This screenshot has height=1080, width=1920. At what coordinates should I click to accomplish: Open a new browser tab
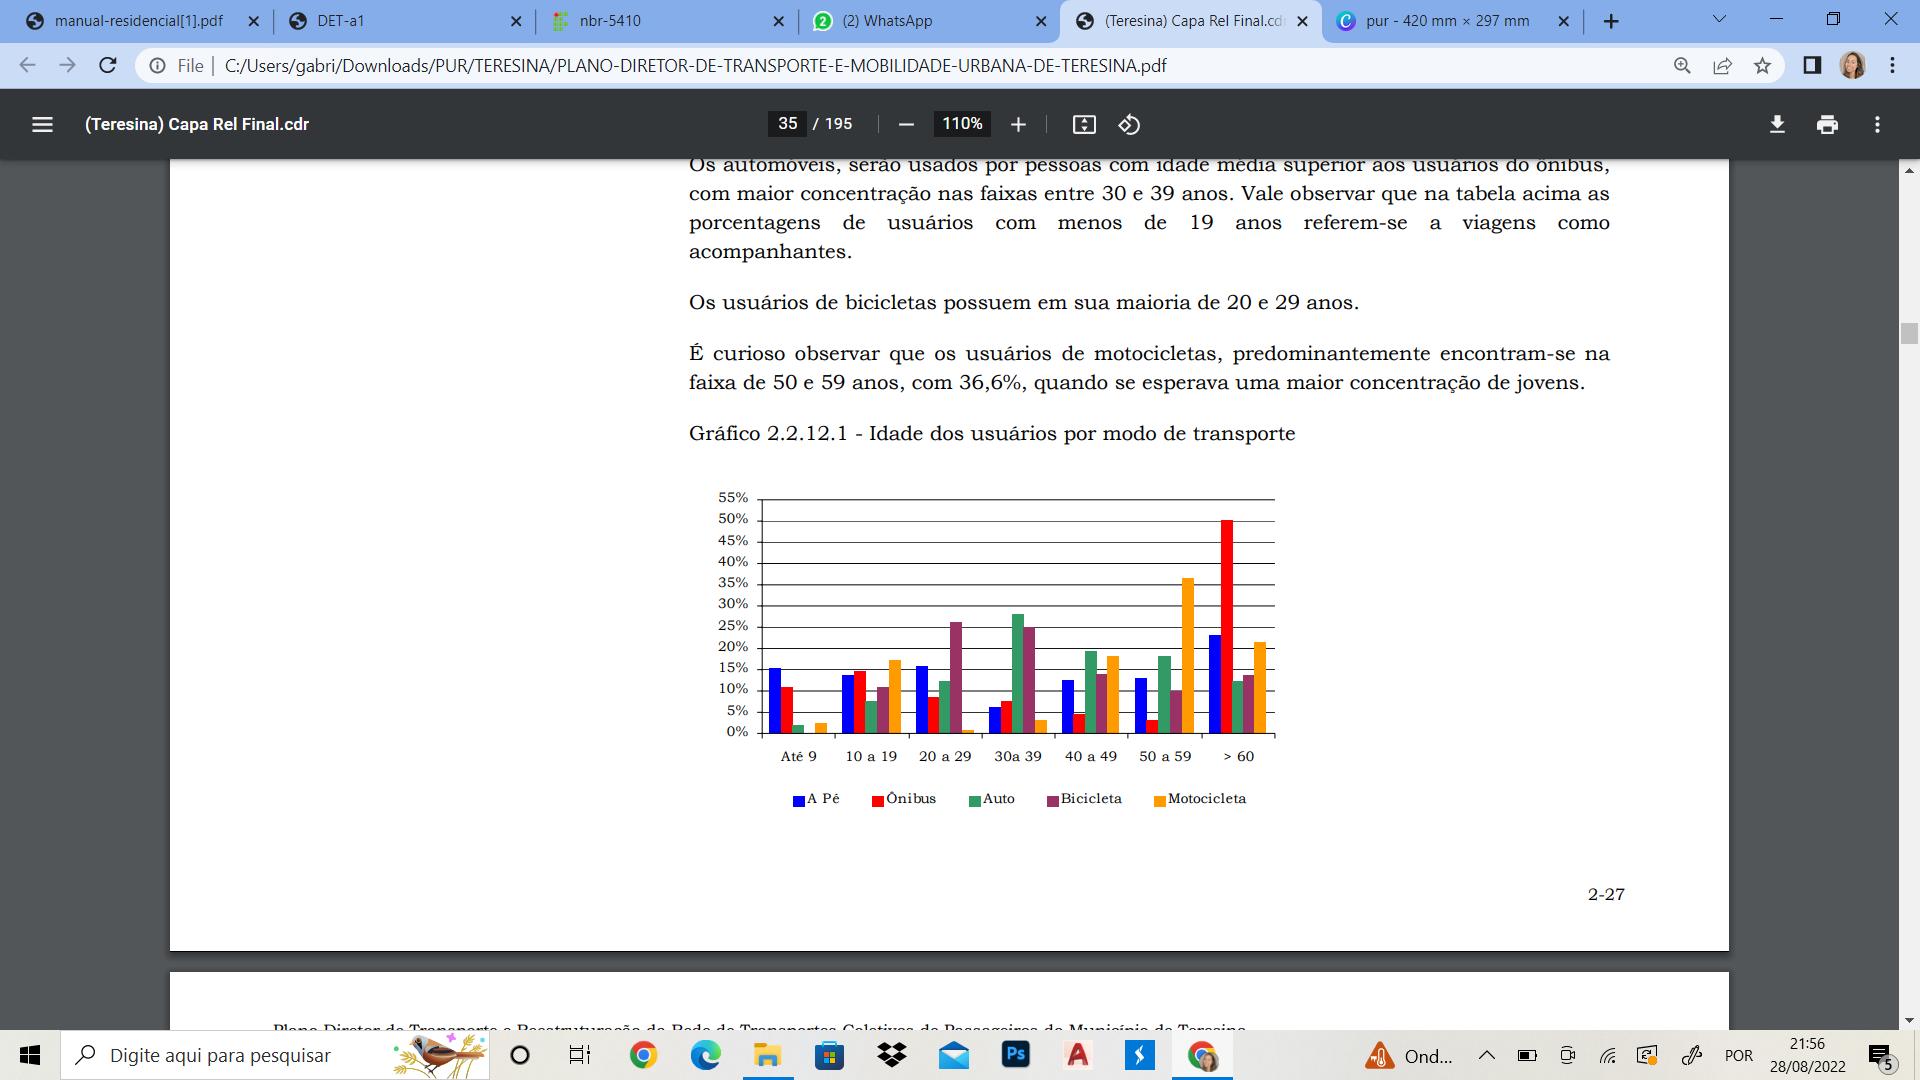(1610, 21)
